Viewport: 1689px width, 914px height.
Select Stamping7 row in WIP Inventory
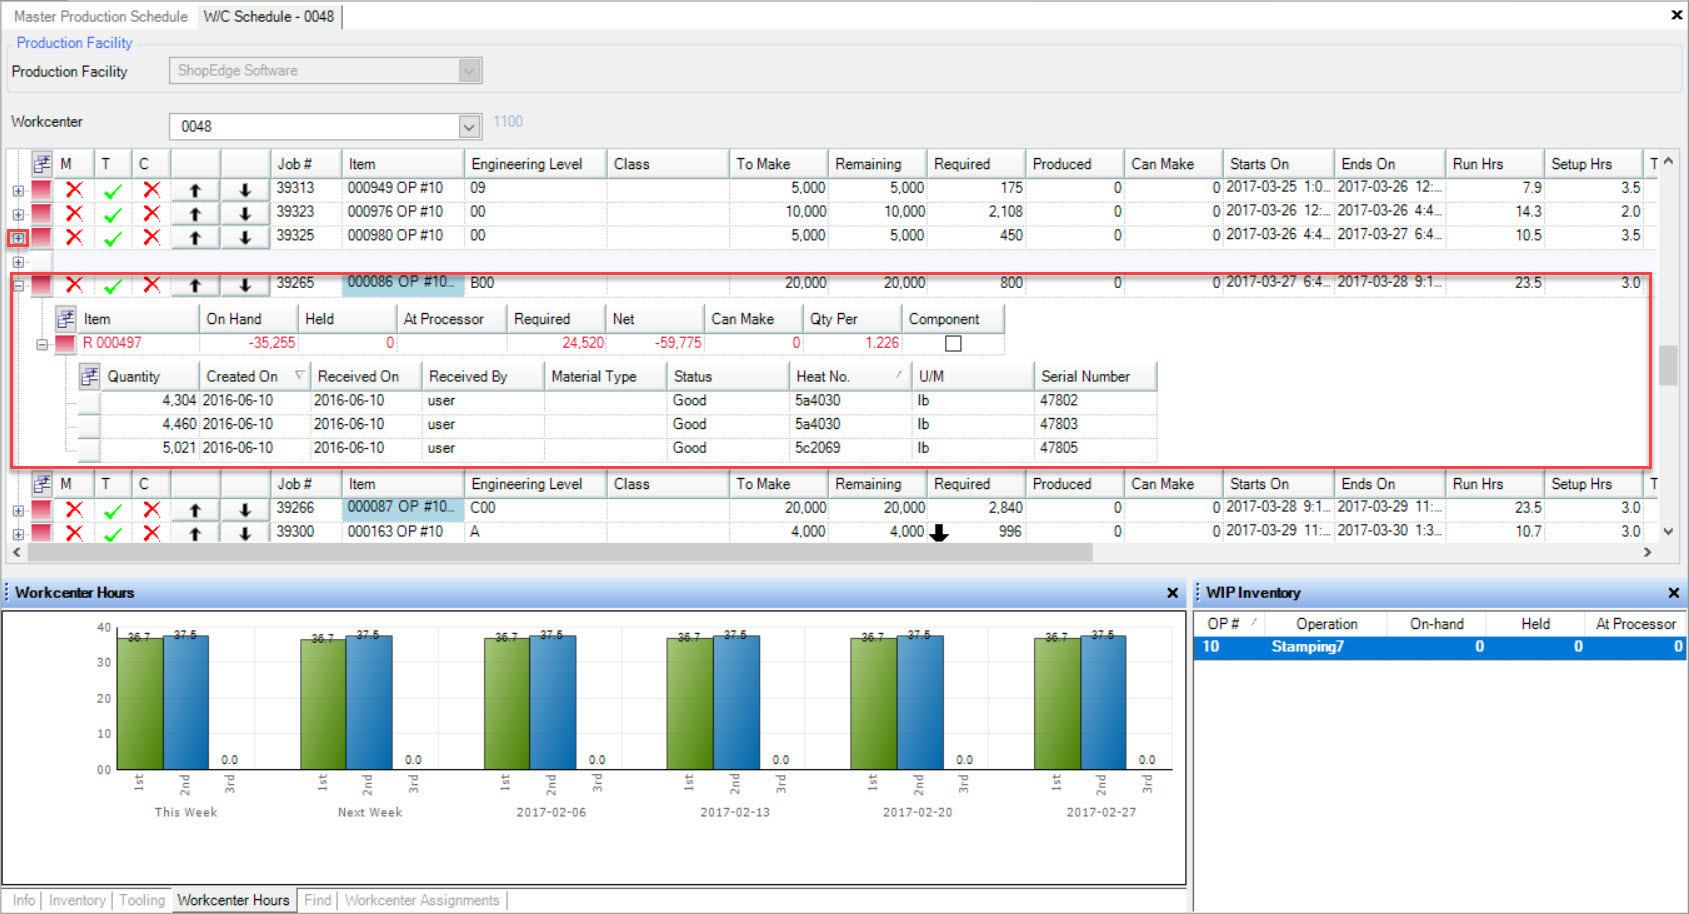tap(1439, 647)
